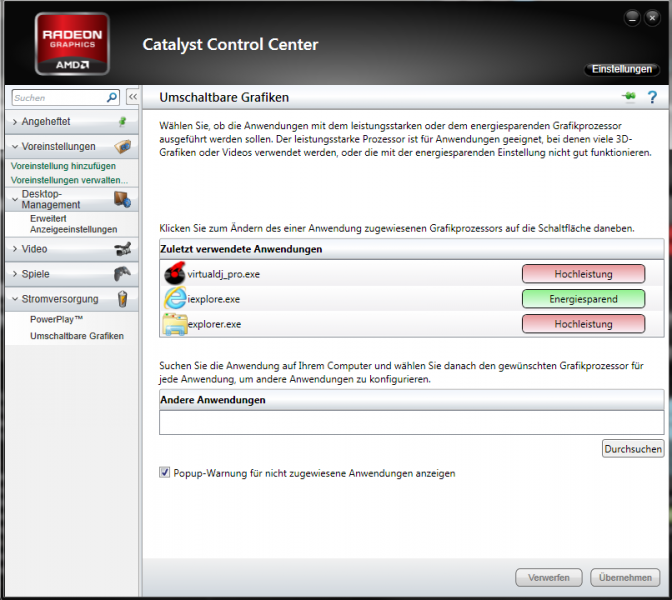Image resolution: width=672 pixels, height=600 pixels.
Task: Click the explorer.exe folder icon
Action: click(x=175, y=324)
